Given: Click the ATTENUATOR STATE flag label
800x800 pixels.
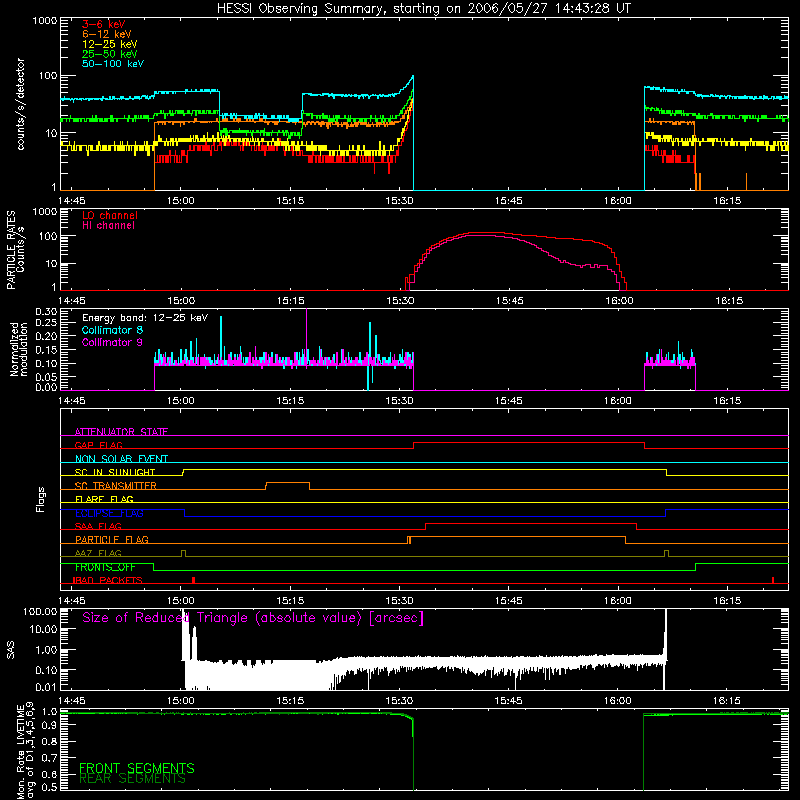Looking at the screenshot, I should pos(121,432).
